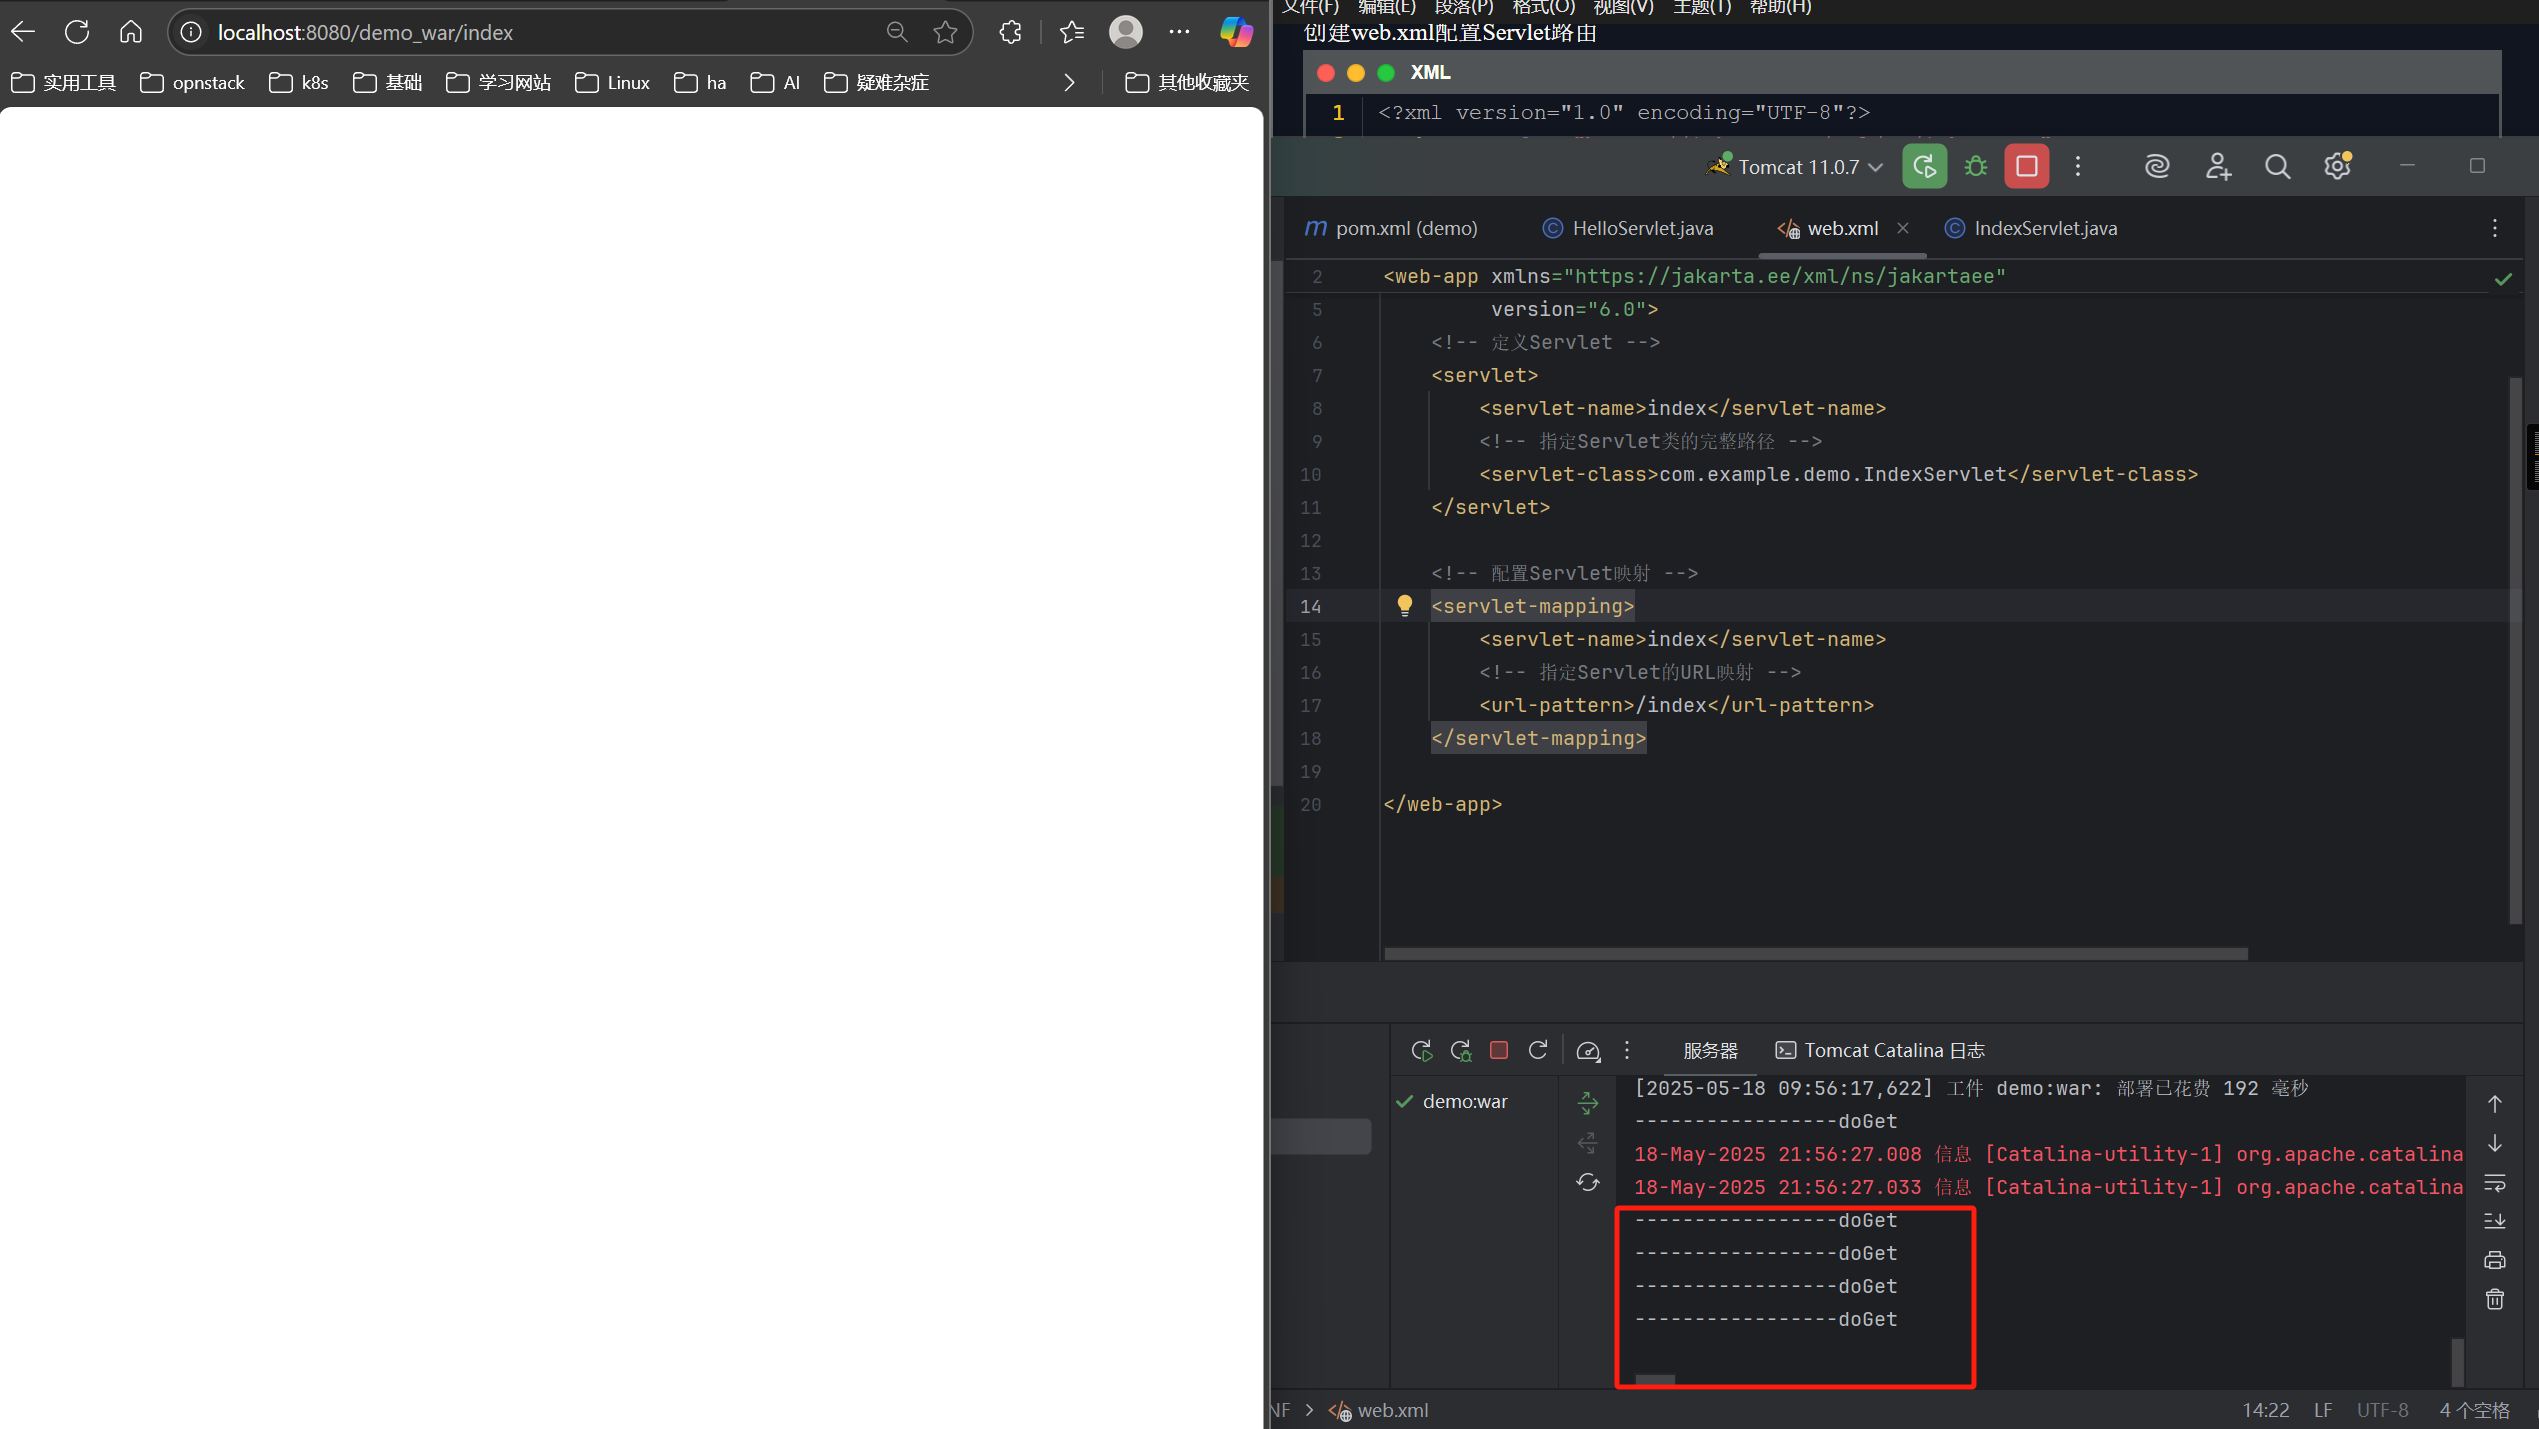Rerun the Tomcat 11.0.7 configuration
The width and height of the screenshot is (2539, 1429).
(1924, 166)
